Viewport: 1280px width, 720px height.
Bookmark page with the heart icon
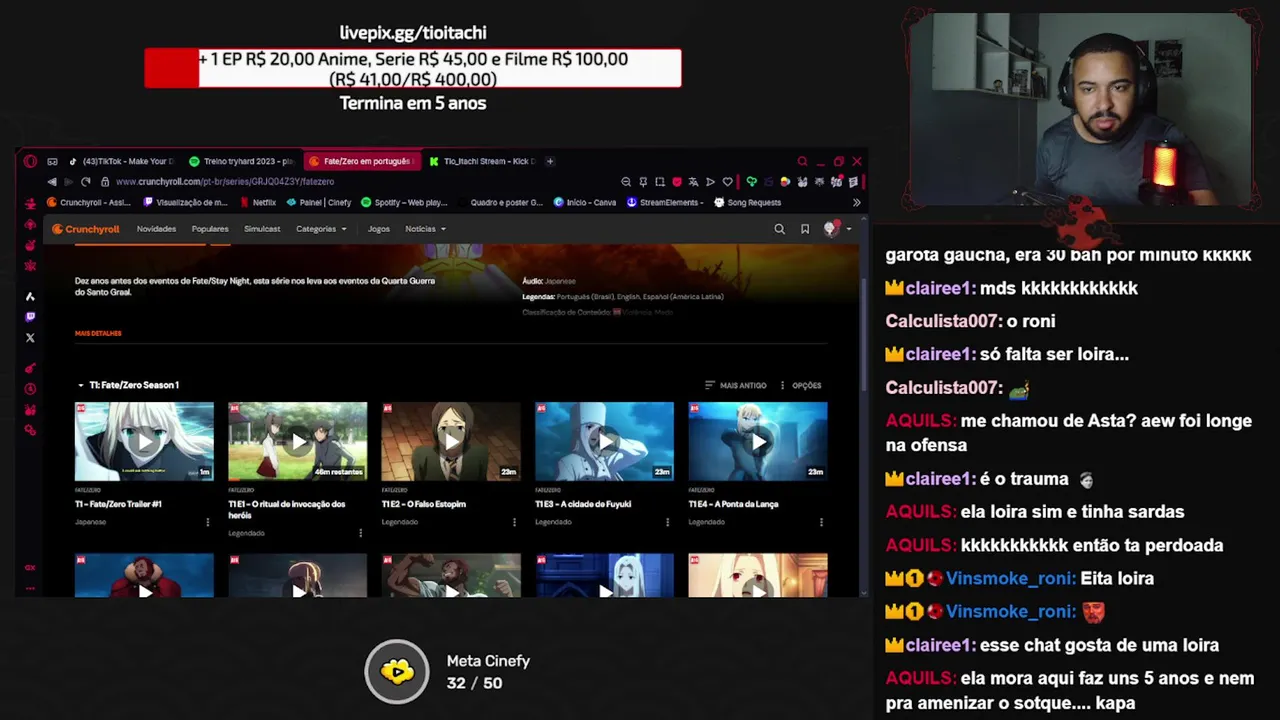(x=727, y=182)
